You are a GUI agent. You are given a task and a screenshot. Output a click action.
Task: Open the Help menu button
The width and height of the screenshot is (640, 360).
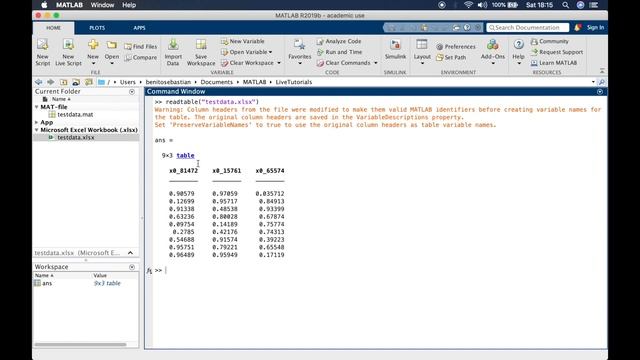tap(518, 52)
